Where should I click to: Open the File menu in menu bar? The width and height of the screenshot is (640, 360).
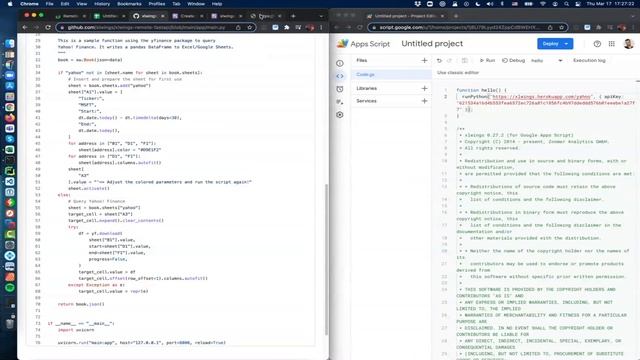[x=49, y=4]
